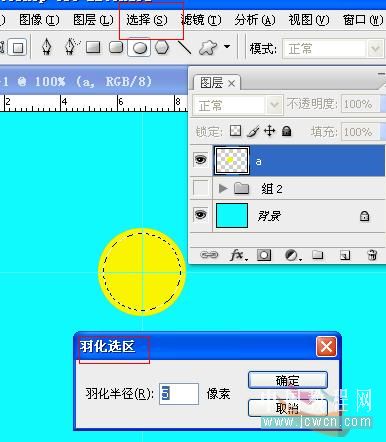Viewport: 386px width, 442px height.
Task: Open the 窗口(W) menu
Action: tap(363, 20)
